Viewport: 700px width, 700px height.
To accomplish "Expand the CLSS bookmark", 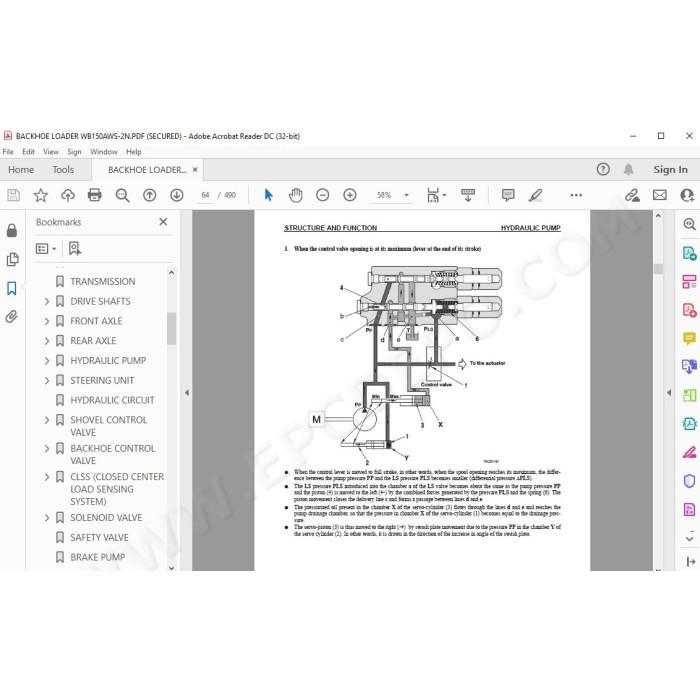I will [x=47, y=477].
